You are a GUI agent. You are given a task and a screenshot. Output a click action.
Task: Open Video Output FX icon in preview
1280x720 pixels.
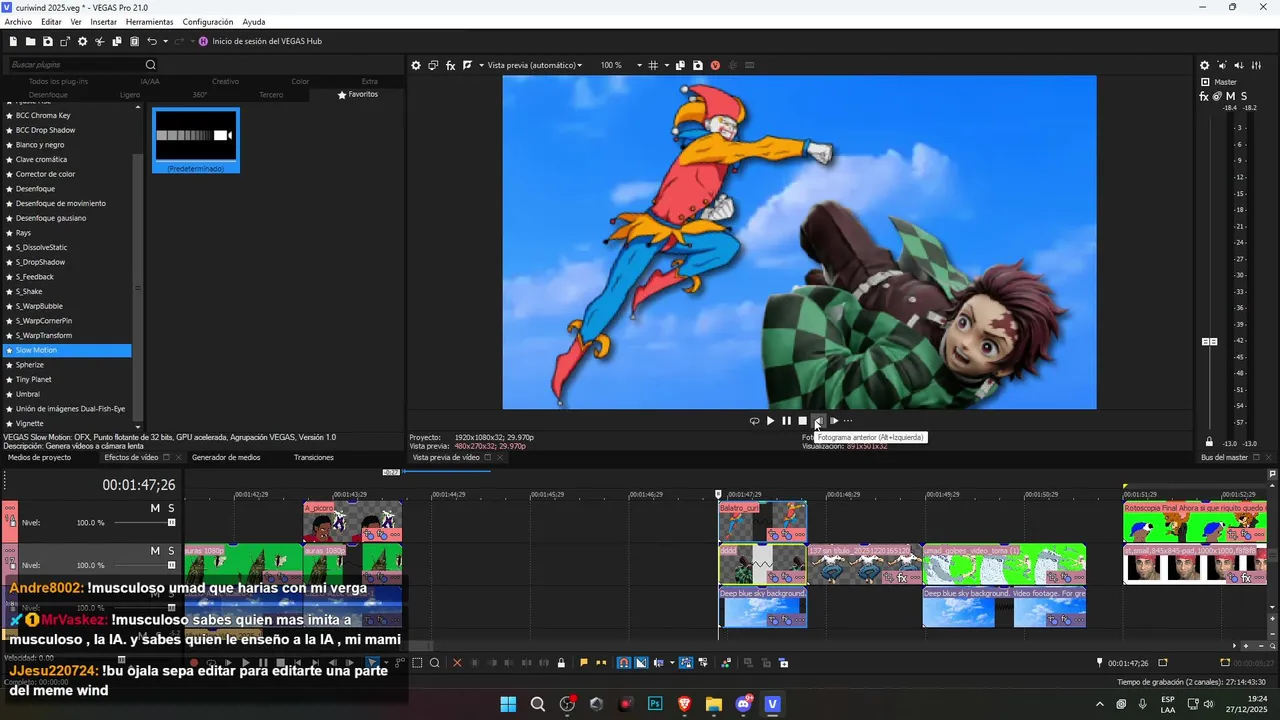pyautogui.click(x=450, y=65)
